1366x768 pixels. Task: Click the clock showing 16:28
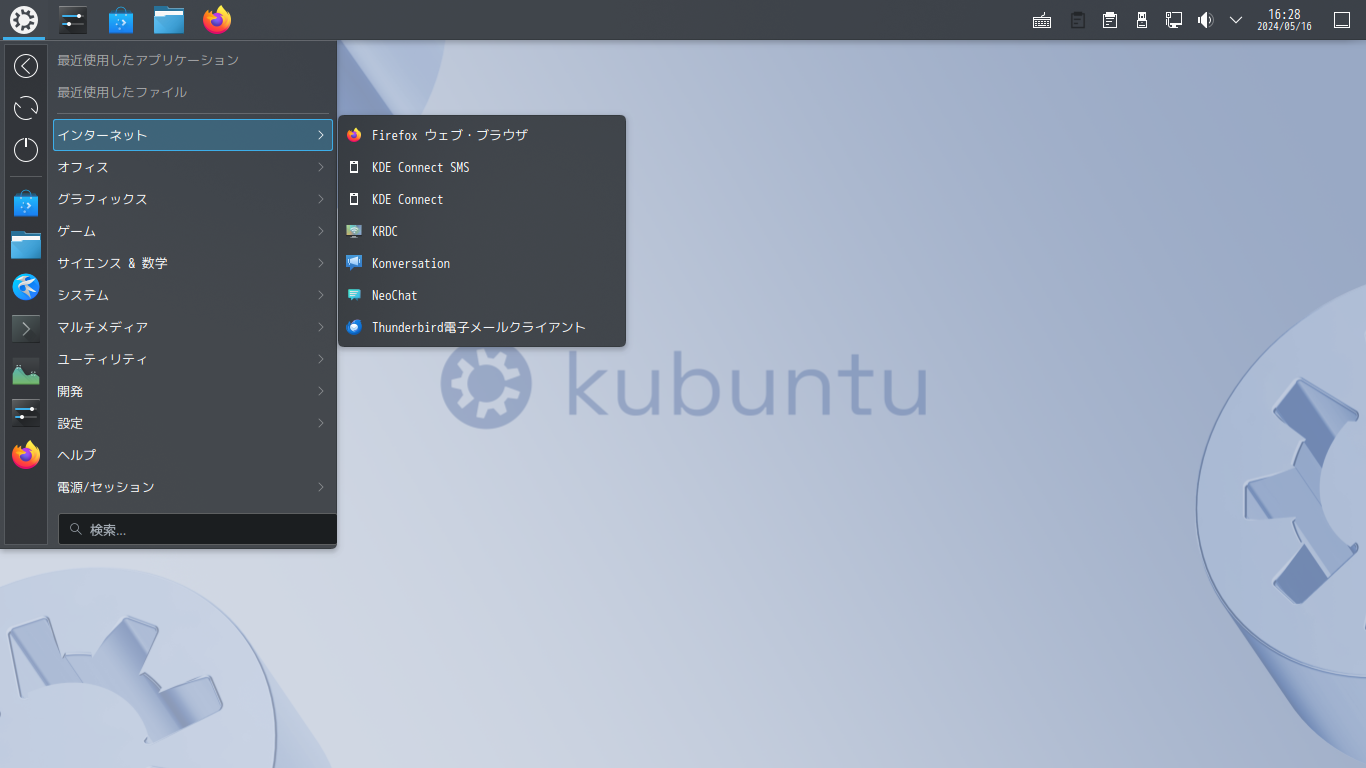tap(1284, 20)
